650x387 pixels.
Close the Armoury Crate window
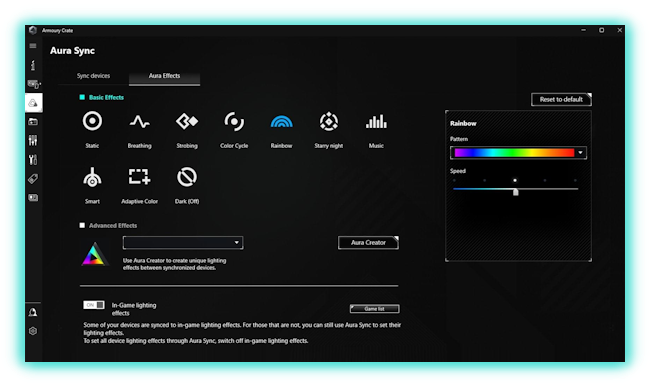(620, 30)
